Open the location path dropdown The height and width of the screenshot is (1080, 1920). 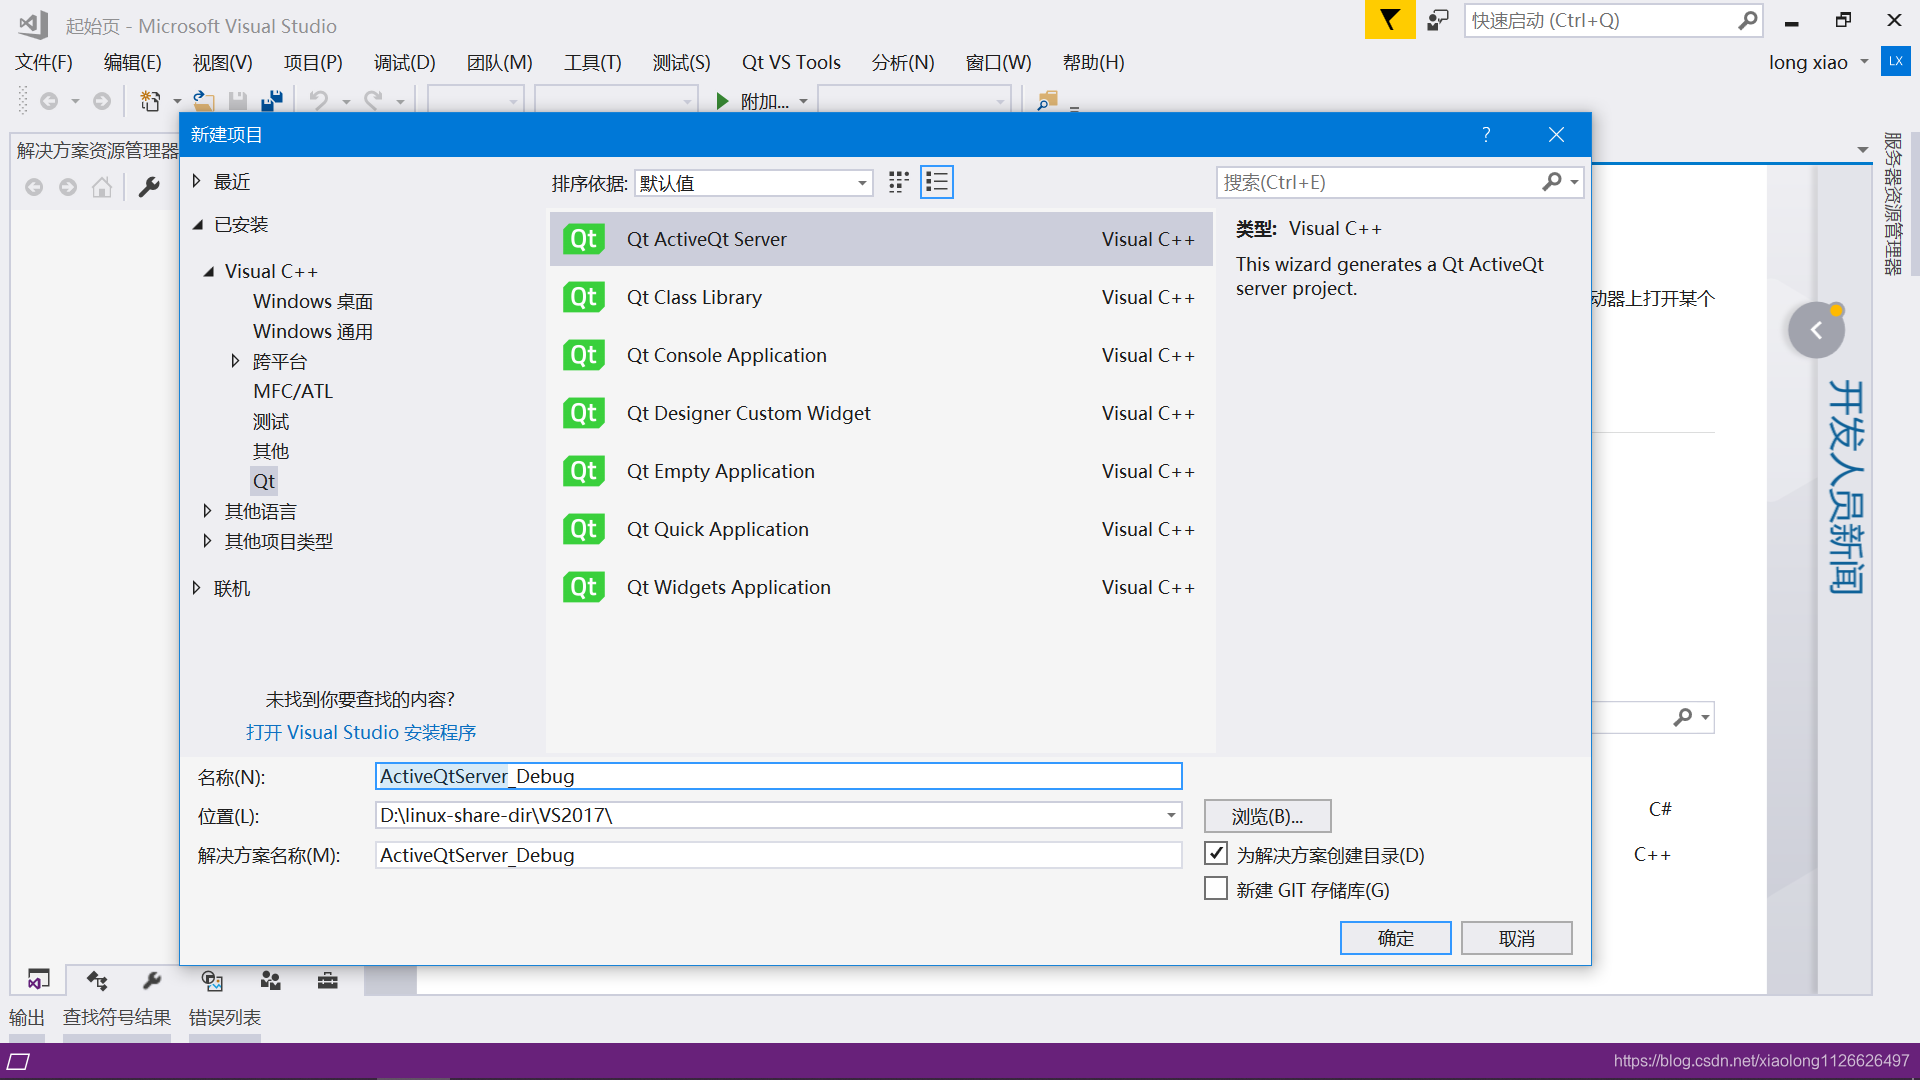(x=1170, y=815)
